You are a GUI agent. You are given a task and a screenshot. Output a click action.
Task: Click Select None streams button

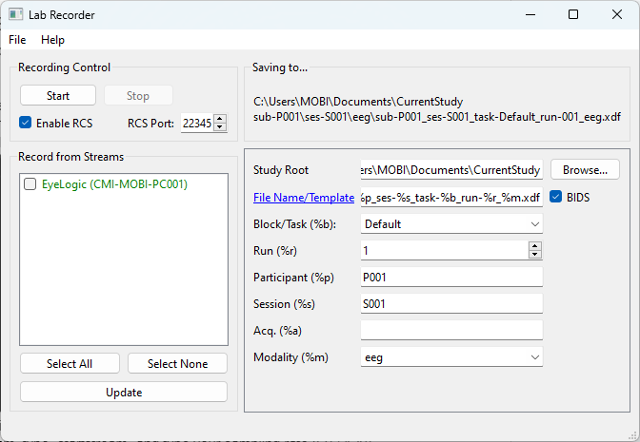pyautogui.click(x=178, y=363)
